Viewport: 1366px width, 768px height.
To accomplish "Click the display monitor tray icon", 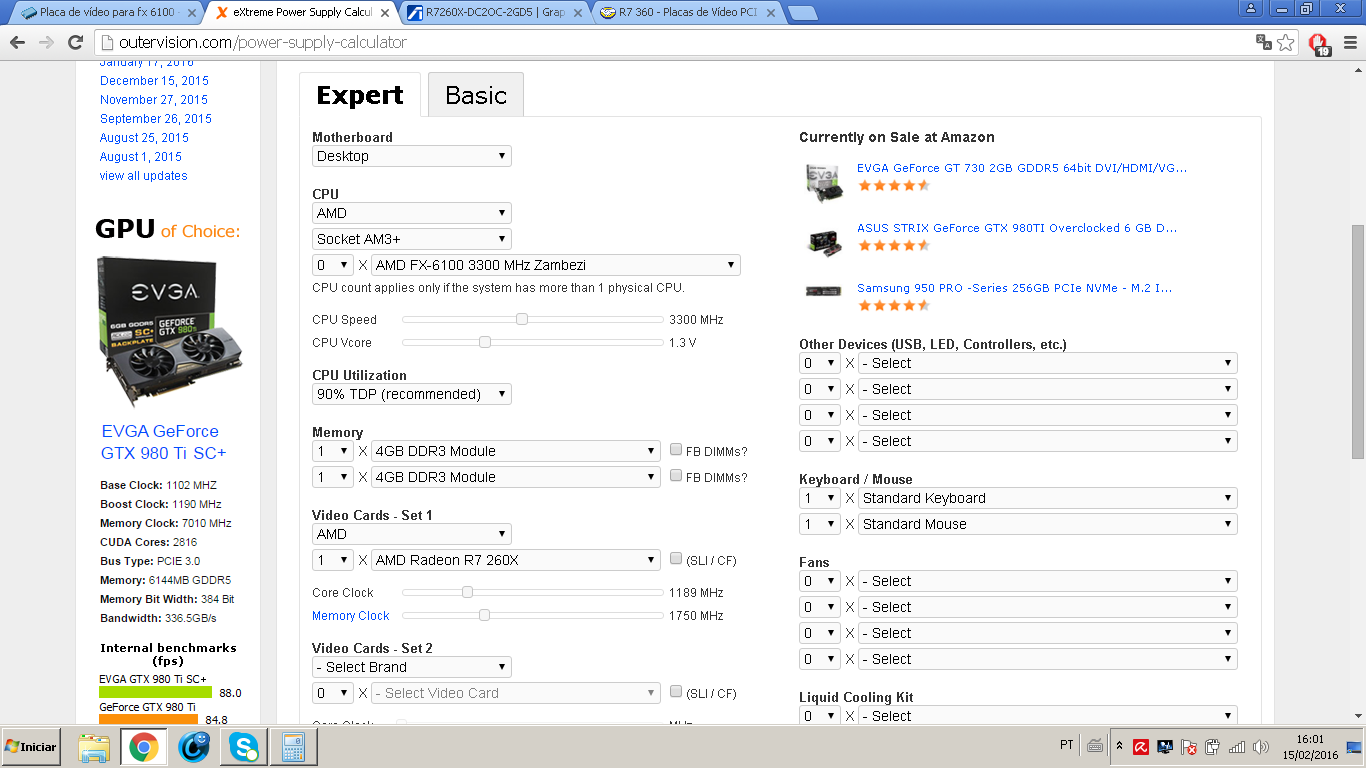I will point(1164,746).
